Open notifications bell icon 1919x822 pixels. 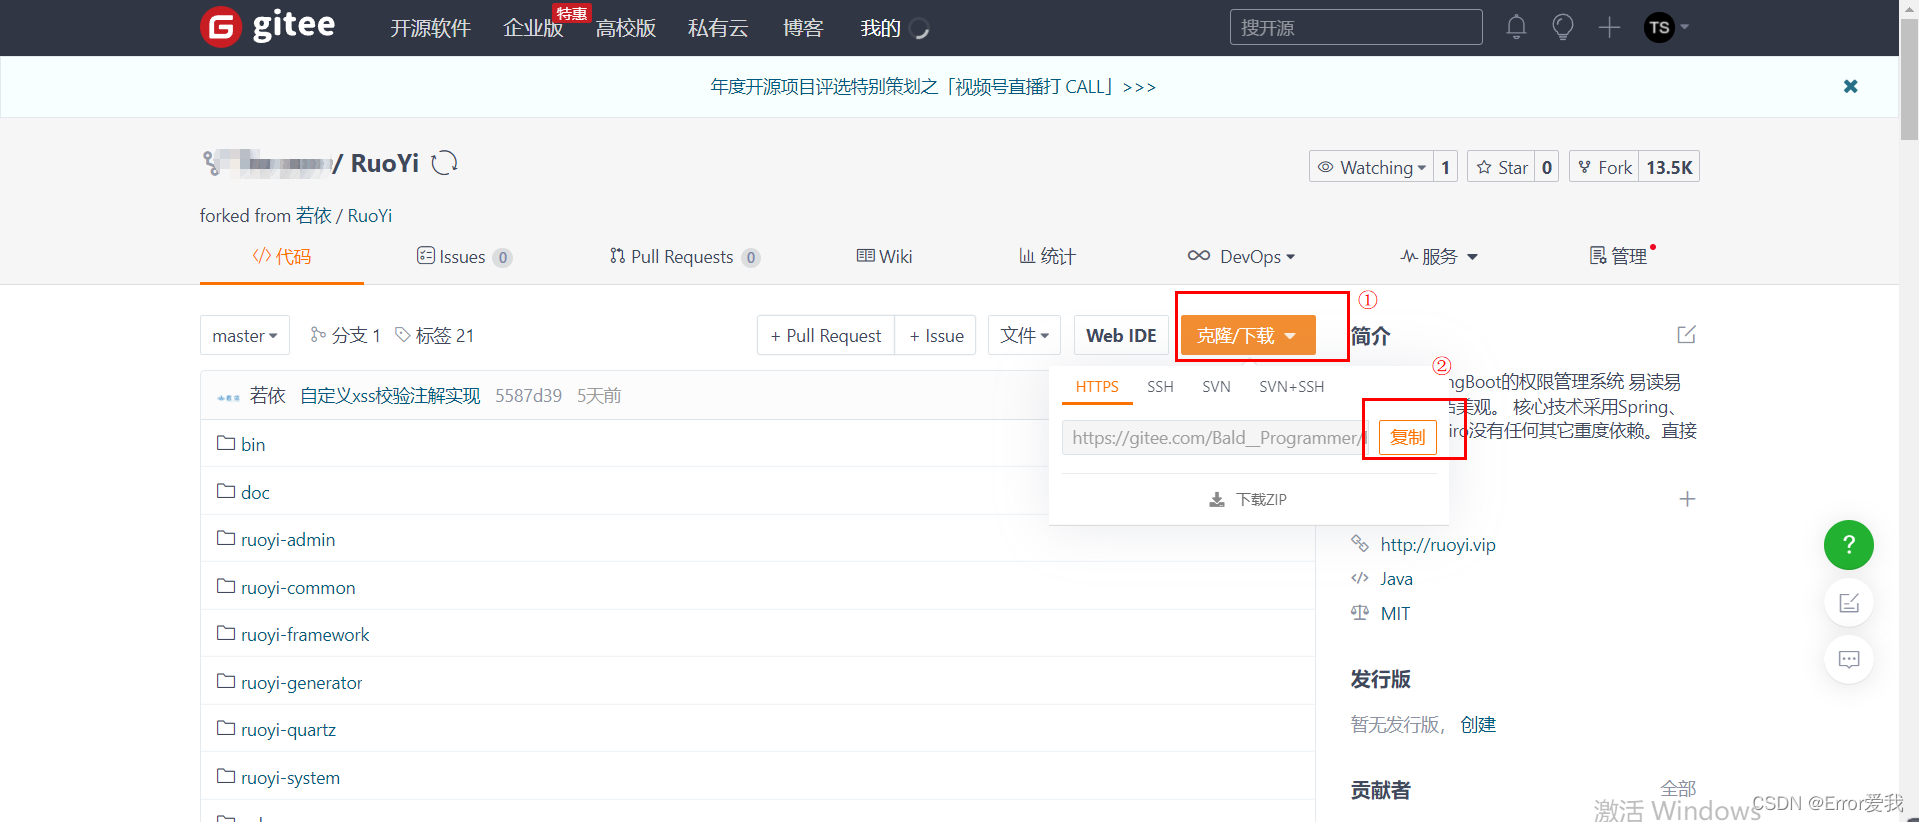click(x=1516, y=27)
